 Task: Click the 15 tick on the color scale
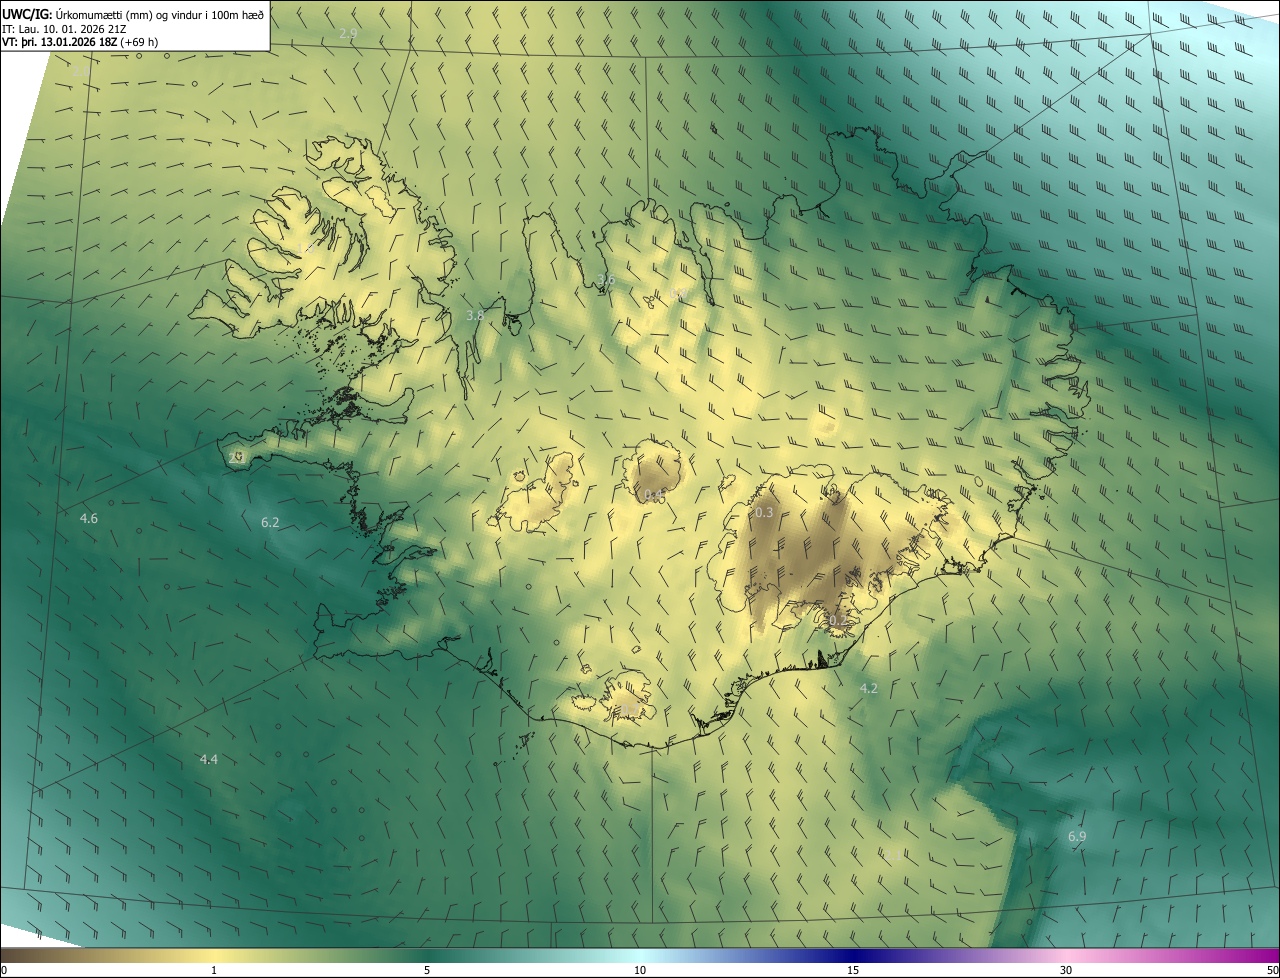[x=853, y=970]
